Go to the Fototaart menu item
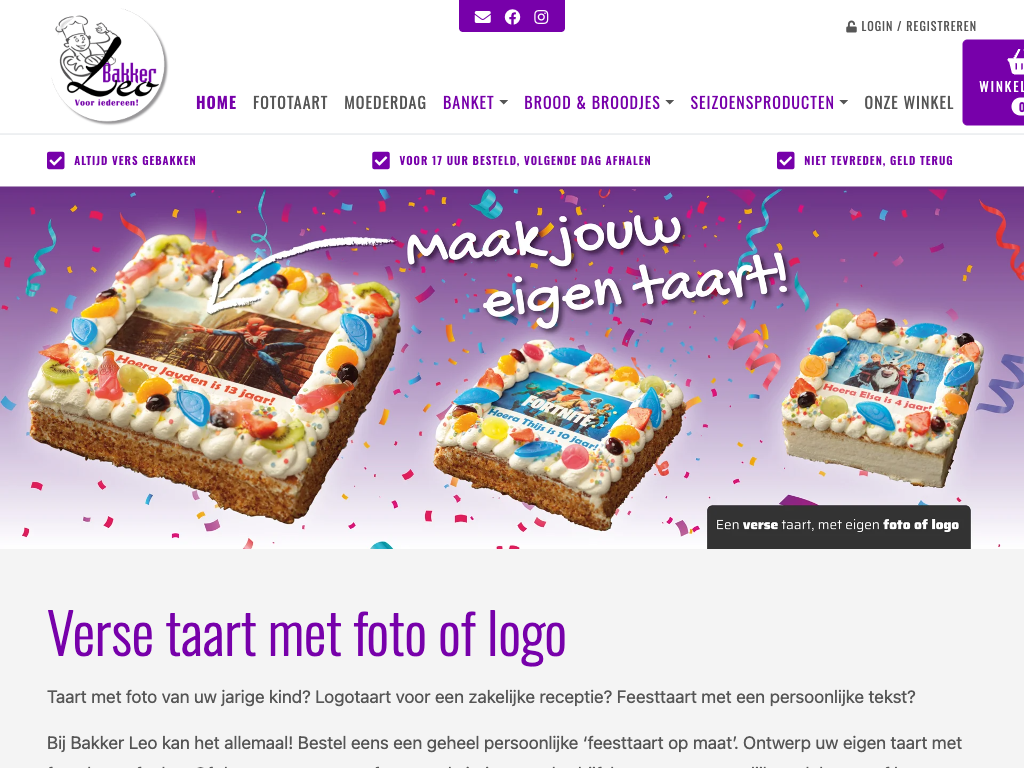This screenshot has width=1024, height=768. (290, 103)
